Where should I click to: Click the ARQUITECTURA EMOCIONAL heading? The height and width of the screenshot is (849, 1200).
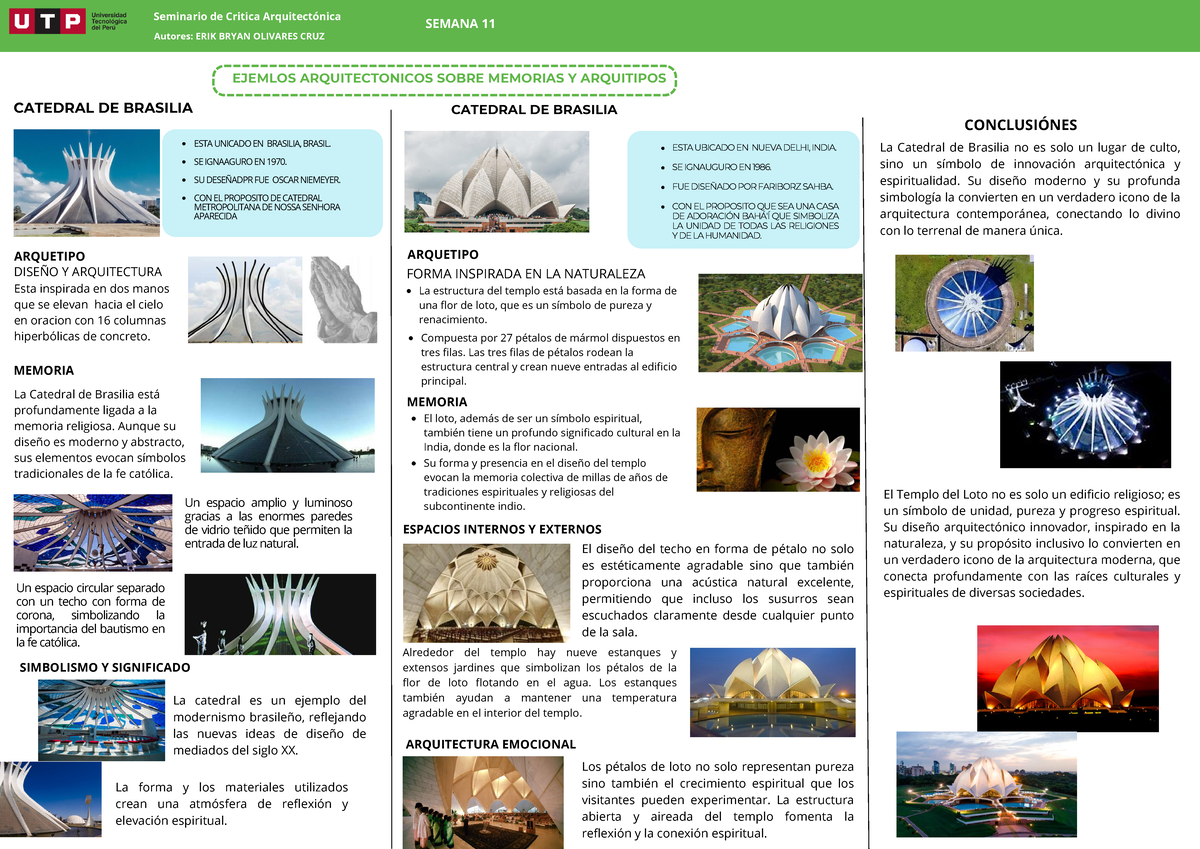point(490,744)
